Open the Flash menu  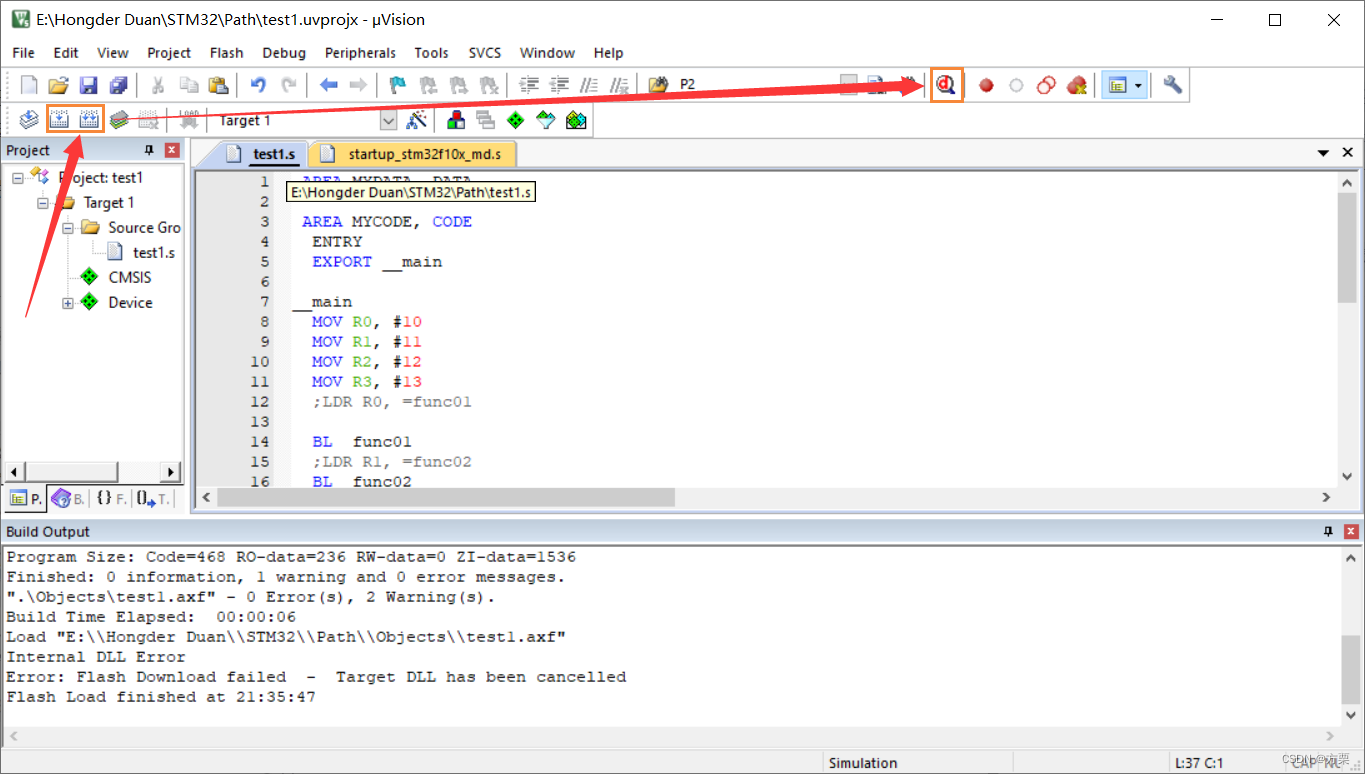click(x=227, y=53)
